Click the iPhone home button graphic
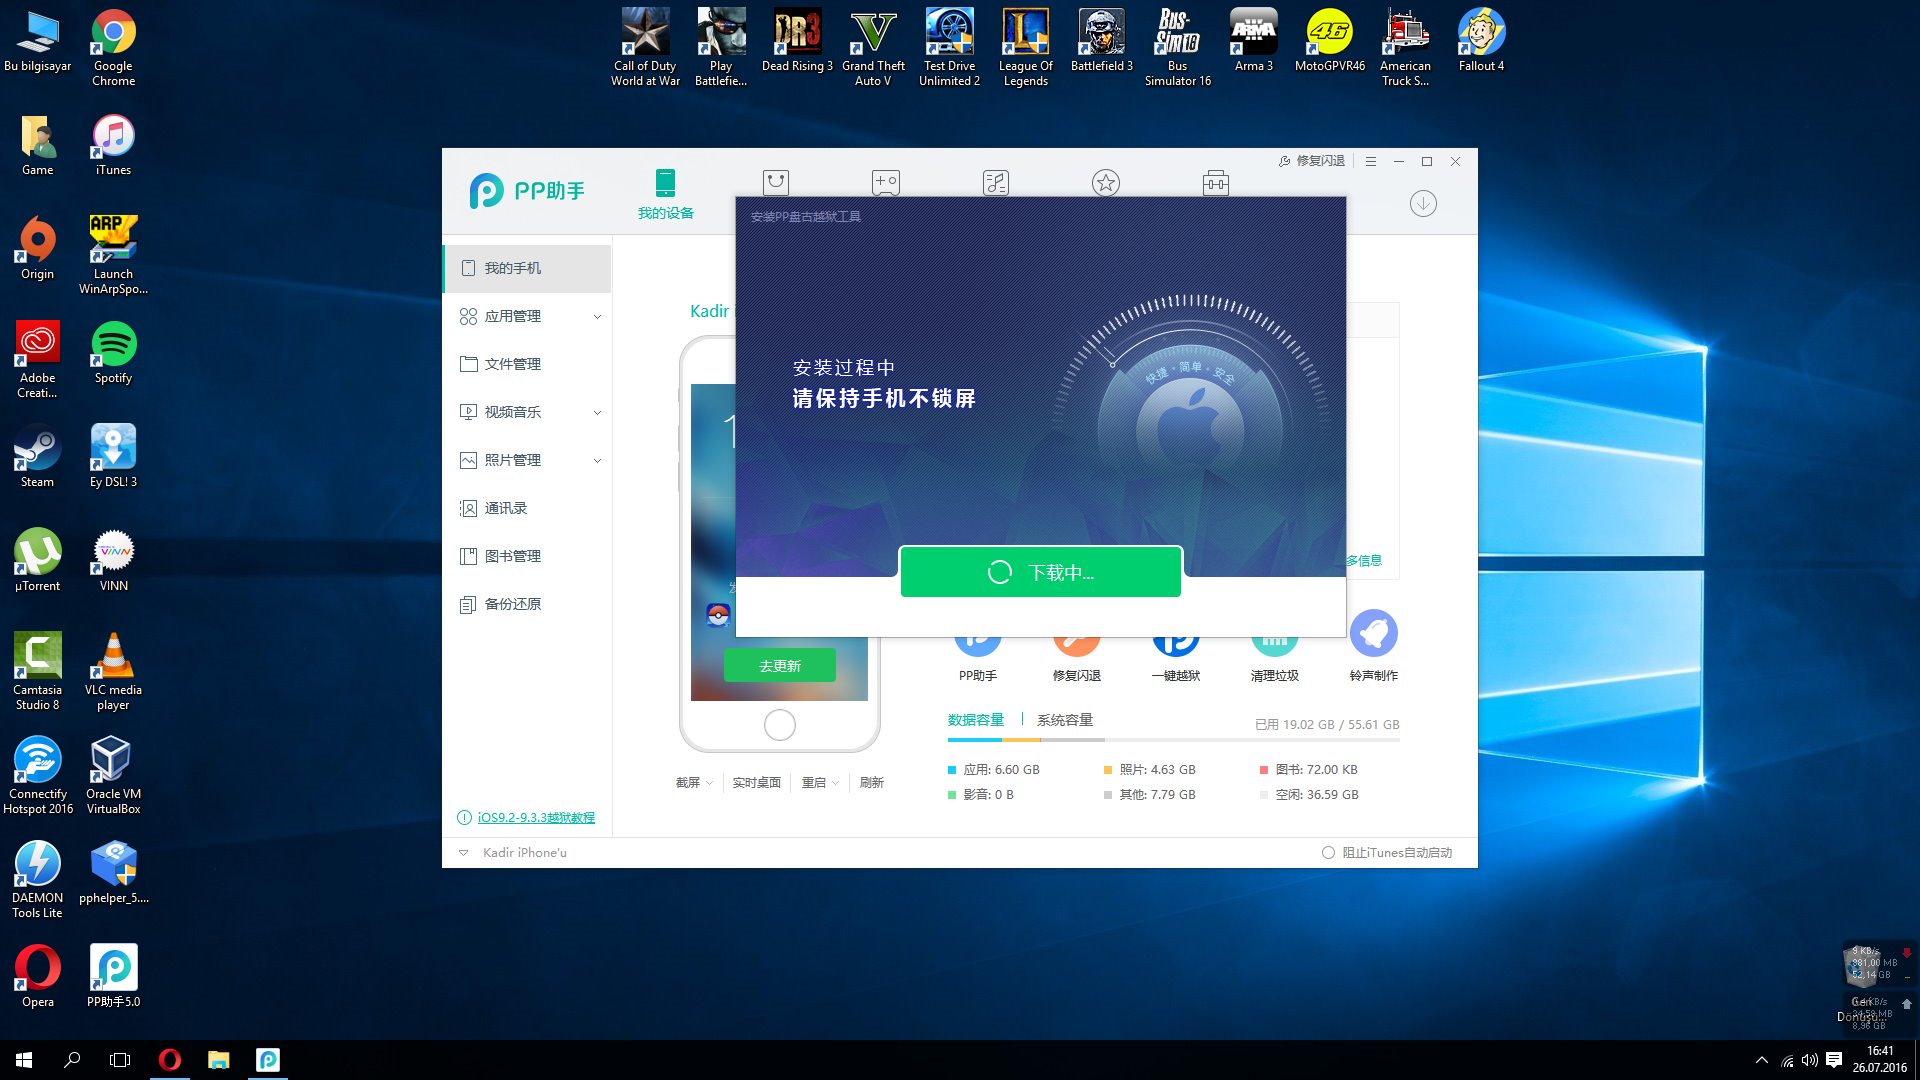 [x=780, y=725]
